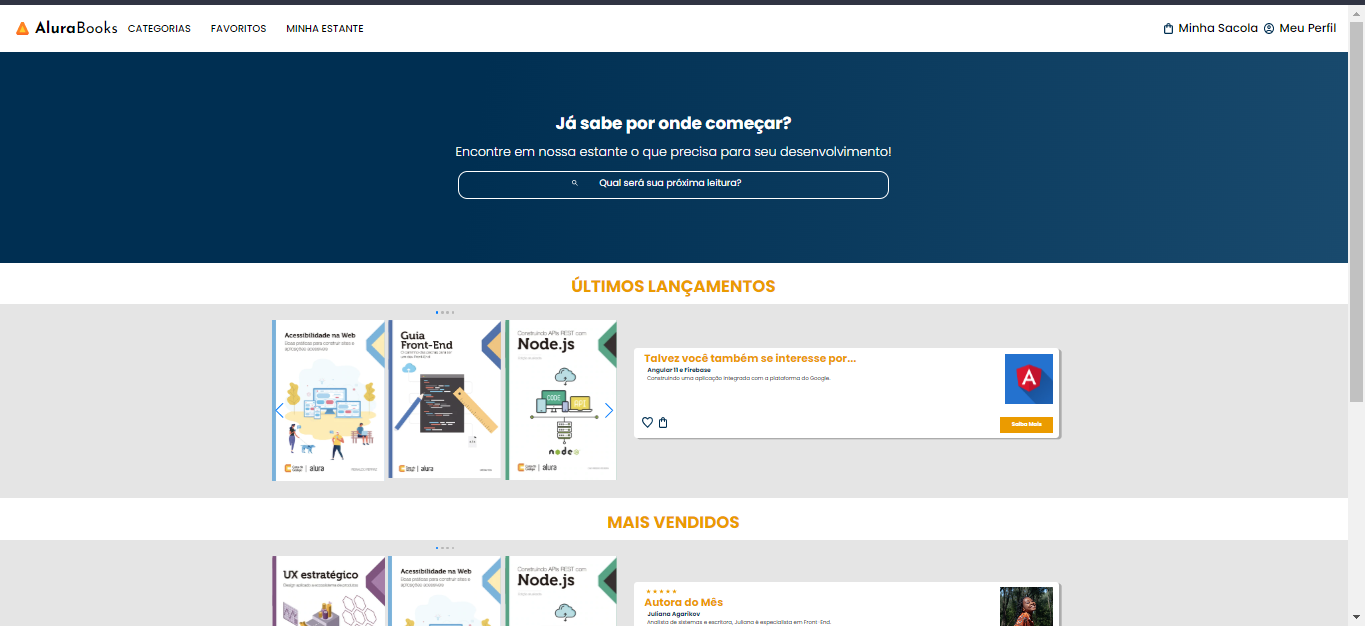Open Node.js book cover in Últimos Lançamentos
The height and width of the screenshot is (626, 1365).
coord(561,400)
